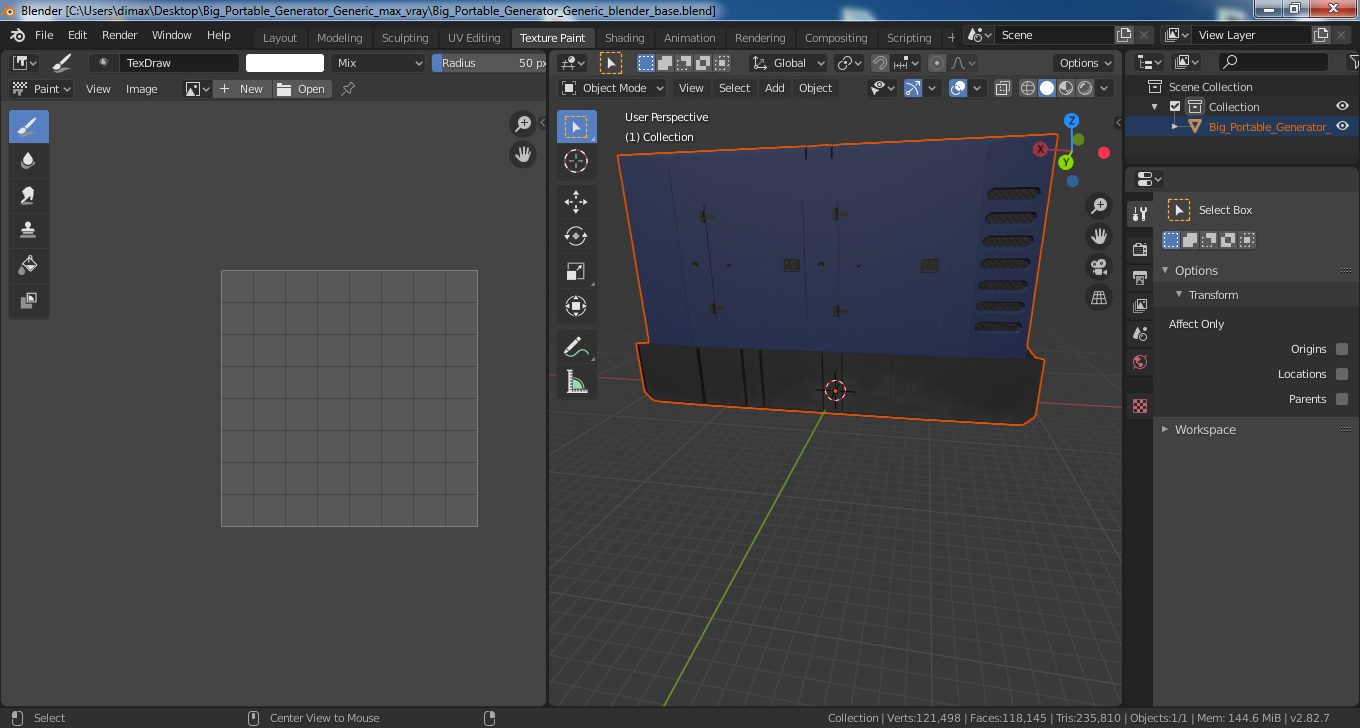Open the Scene properties tab
Screen dimensions: 1360x728
(x=1139, y=334)
